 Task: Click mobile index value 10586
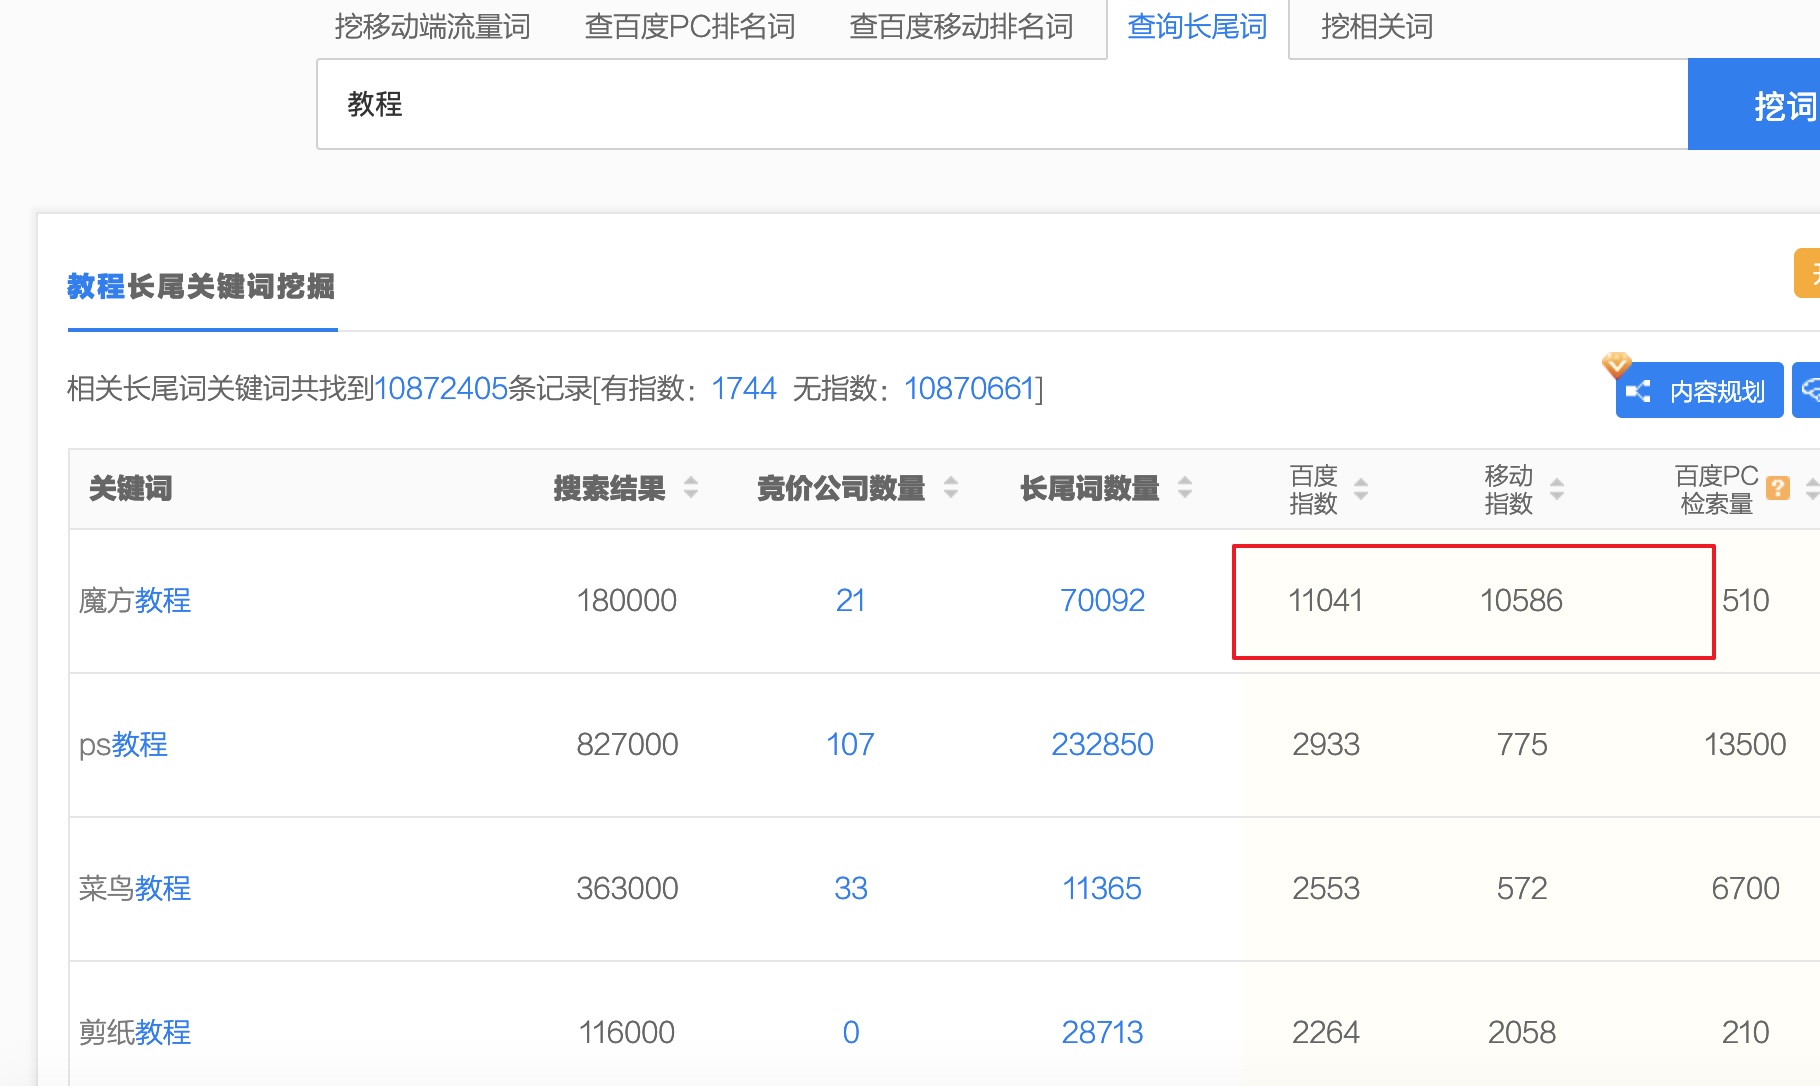(1521, 601)
